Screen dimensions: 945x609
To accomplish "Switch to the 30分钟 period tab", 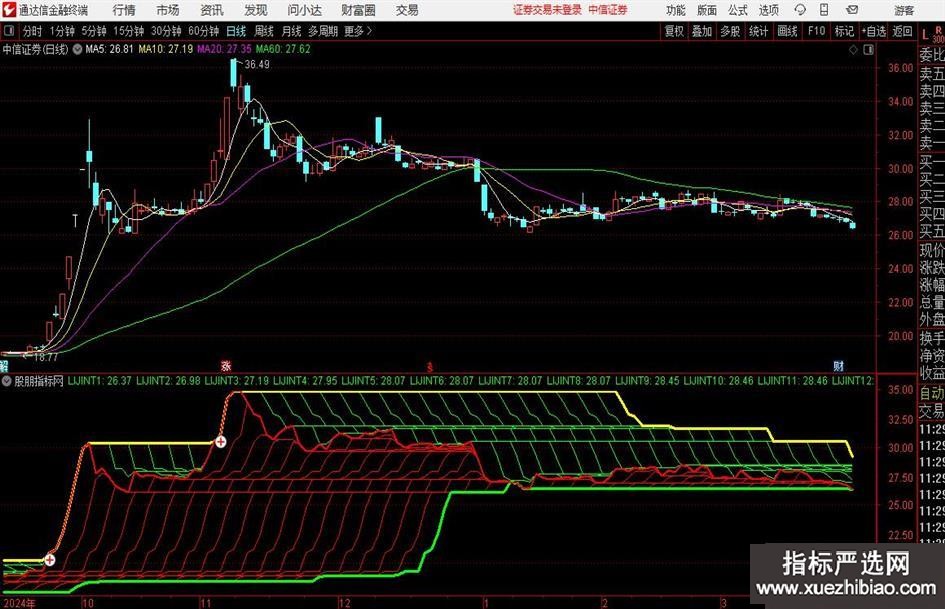I will coord(166,31).
